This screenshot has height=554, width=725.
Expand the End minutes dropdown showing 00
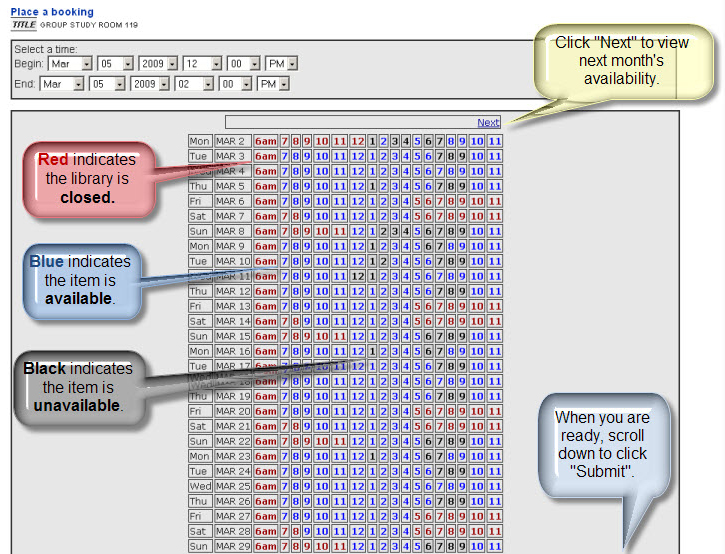[235, 84]
